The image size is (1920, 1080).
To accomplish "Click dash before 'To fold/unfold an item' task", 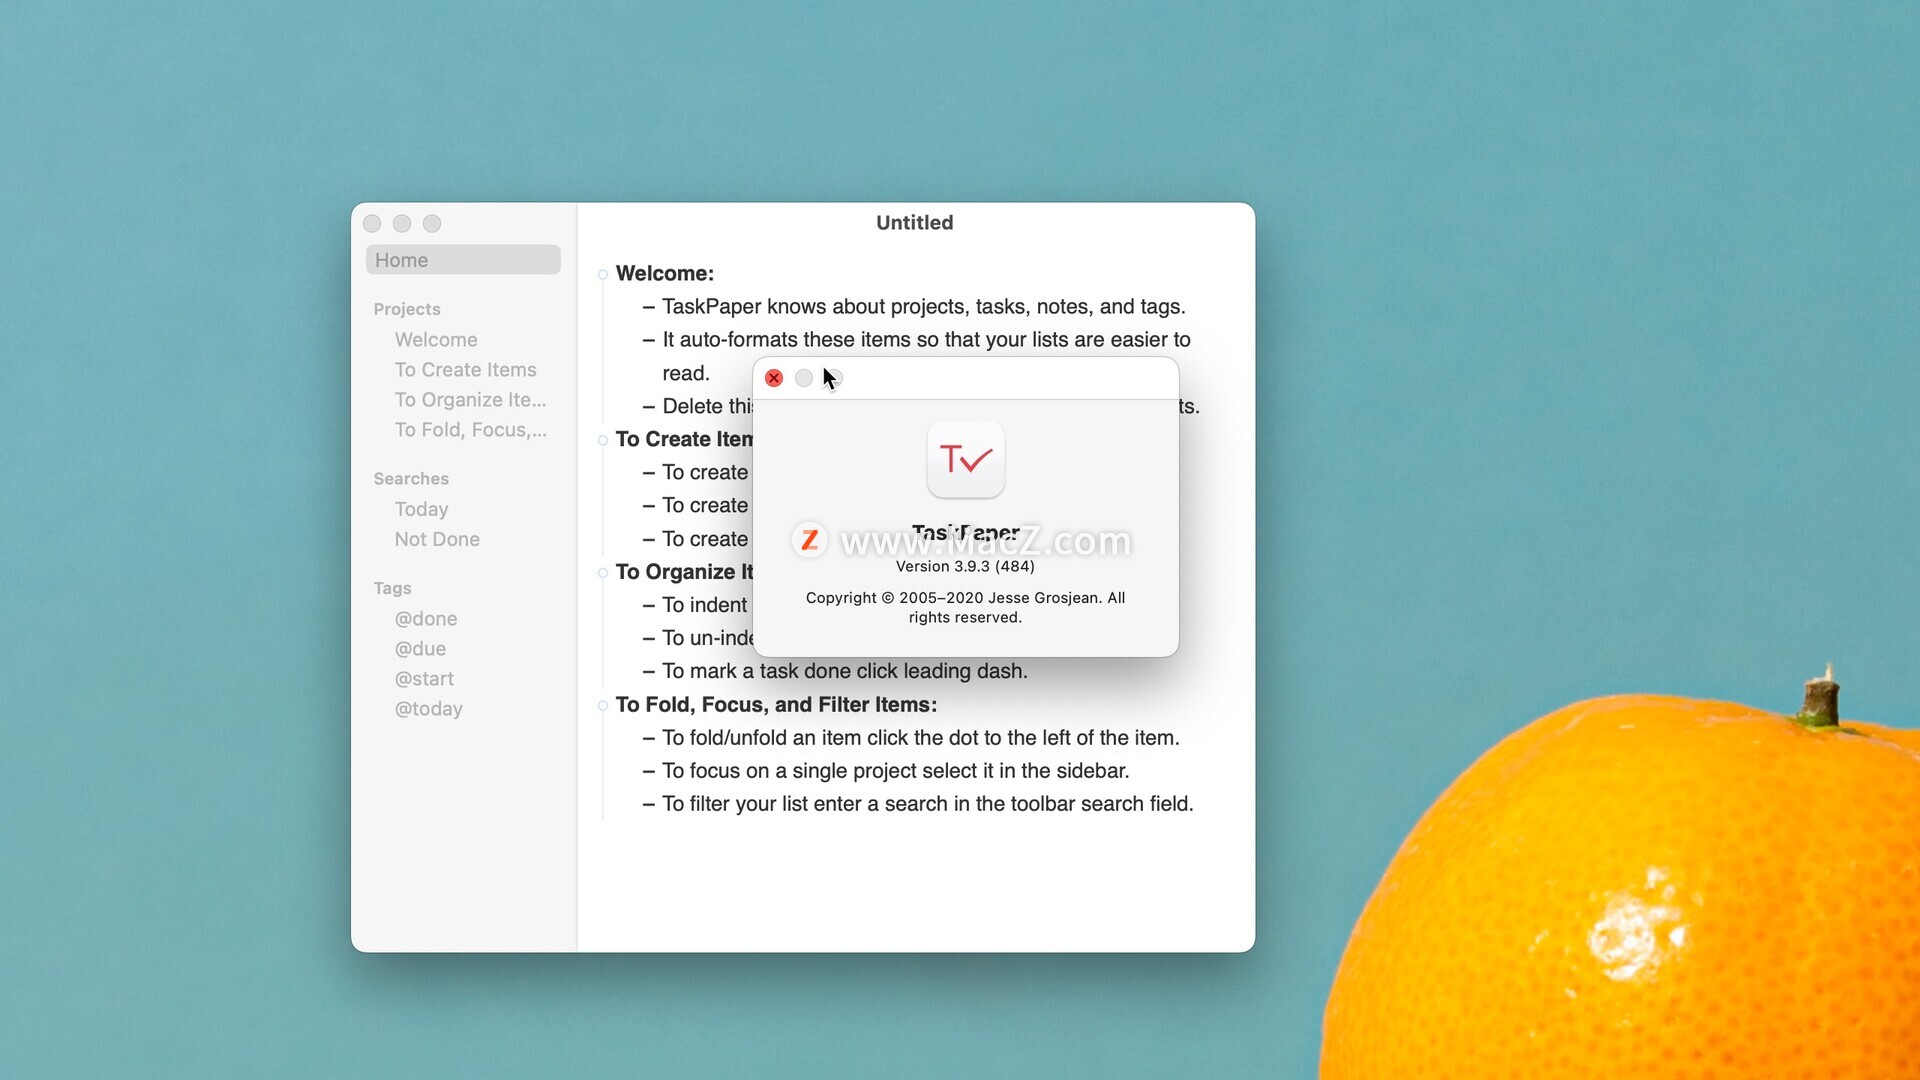I will (649, 738).
